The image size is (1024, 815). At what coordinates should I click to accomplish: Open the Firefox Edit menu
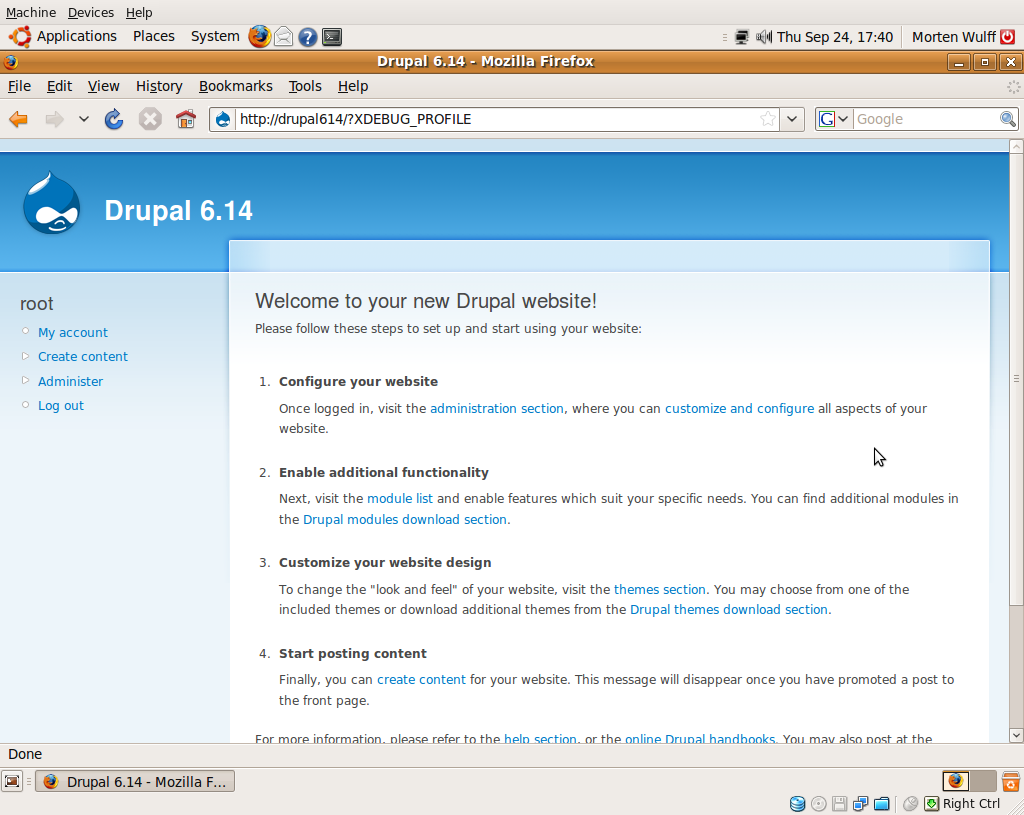(59, 86)
